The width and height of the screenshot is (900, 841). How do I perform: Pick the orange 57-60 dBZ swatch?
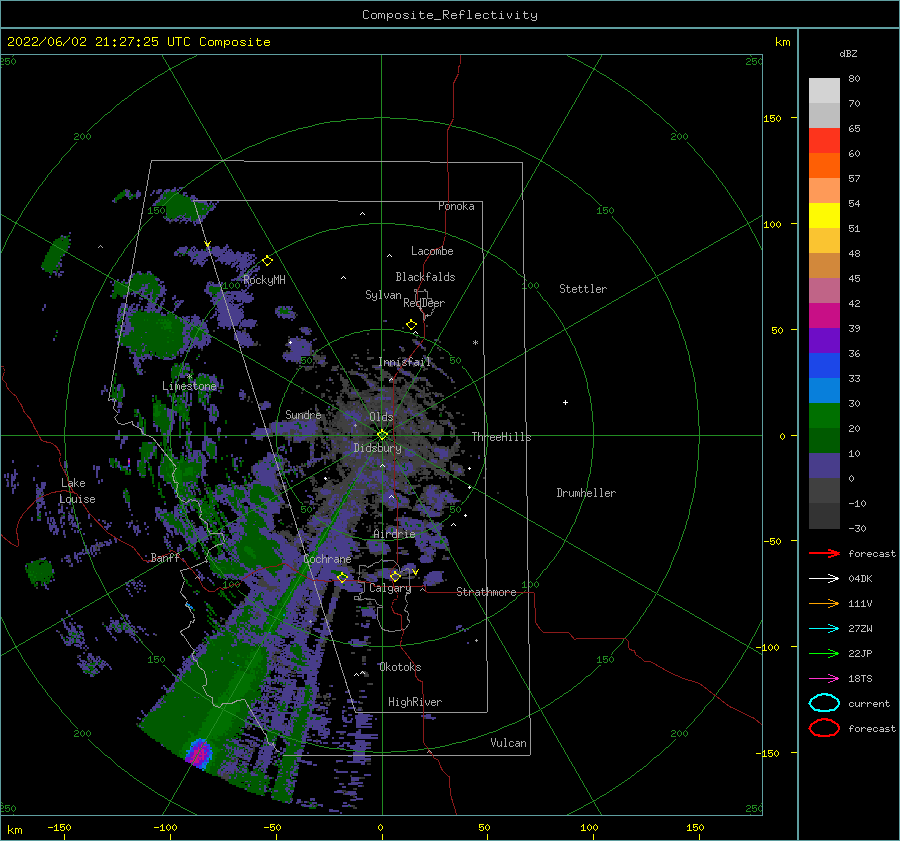[x=824, y=166]
